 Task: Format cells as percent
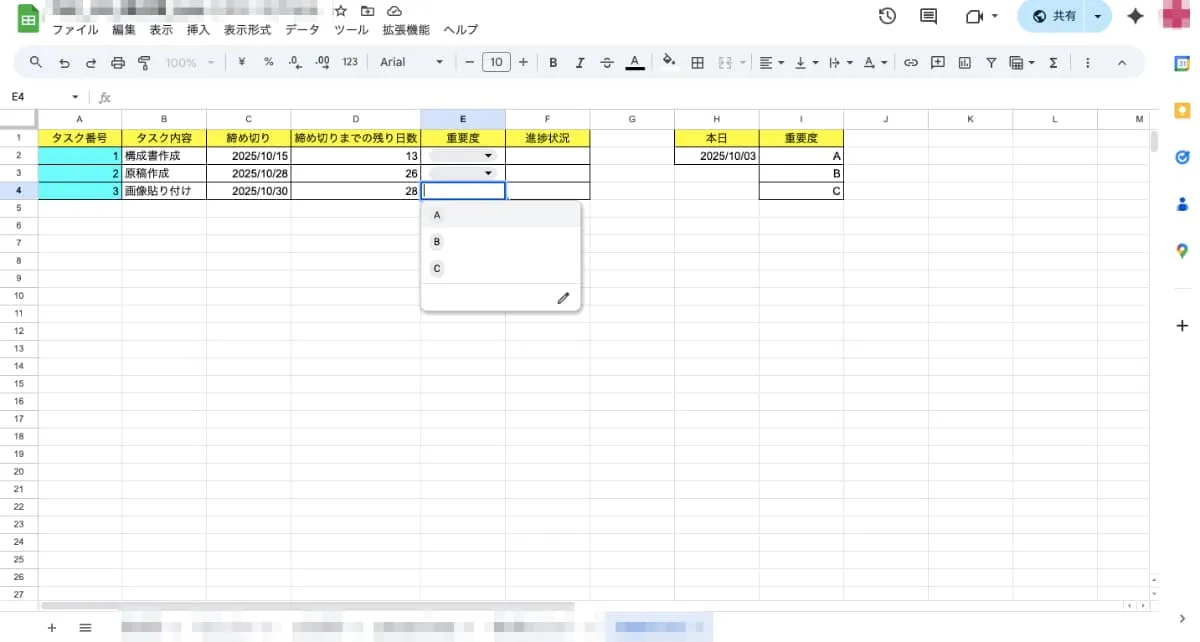[266, 62]
